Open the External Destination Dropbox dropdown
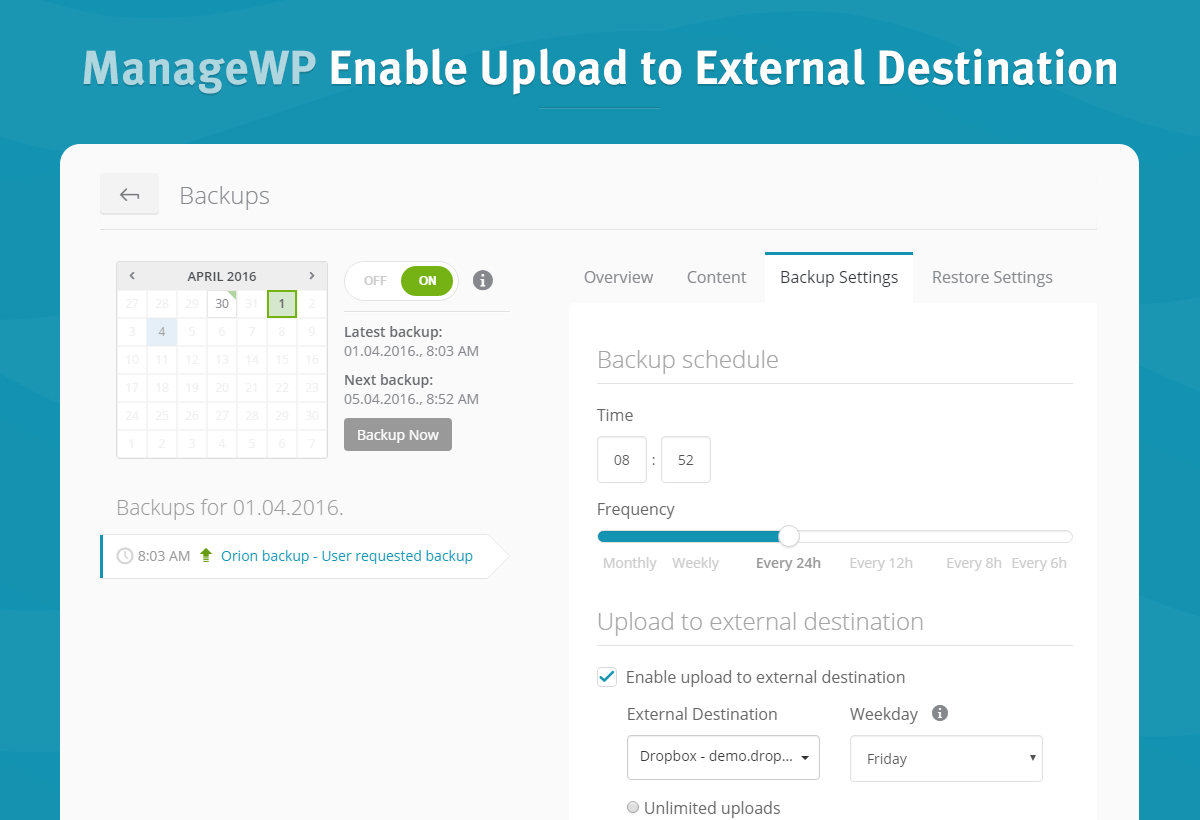 723,757
